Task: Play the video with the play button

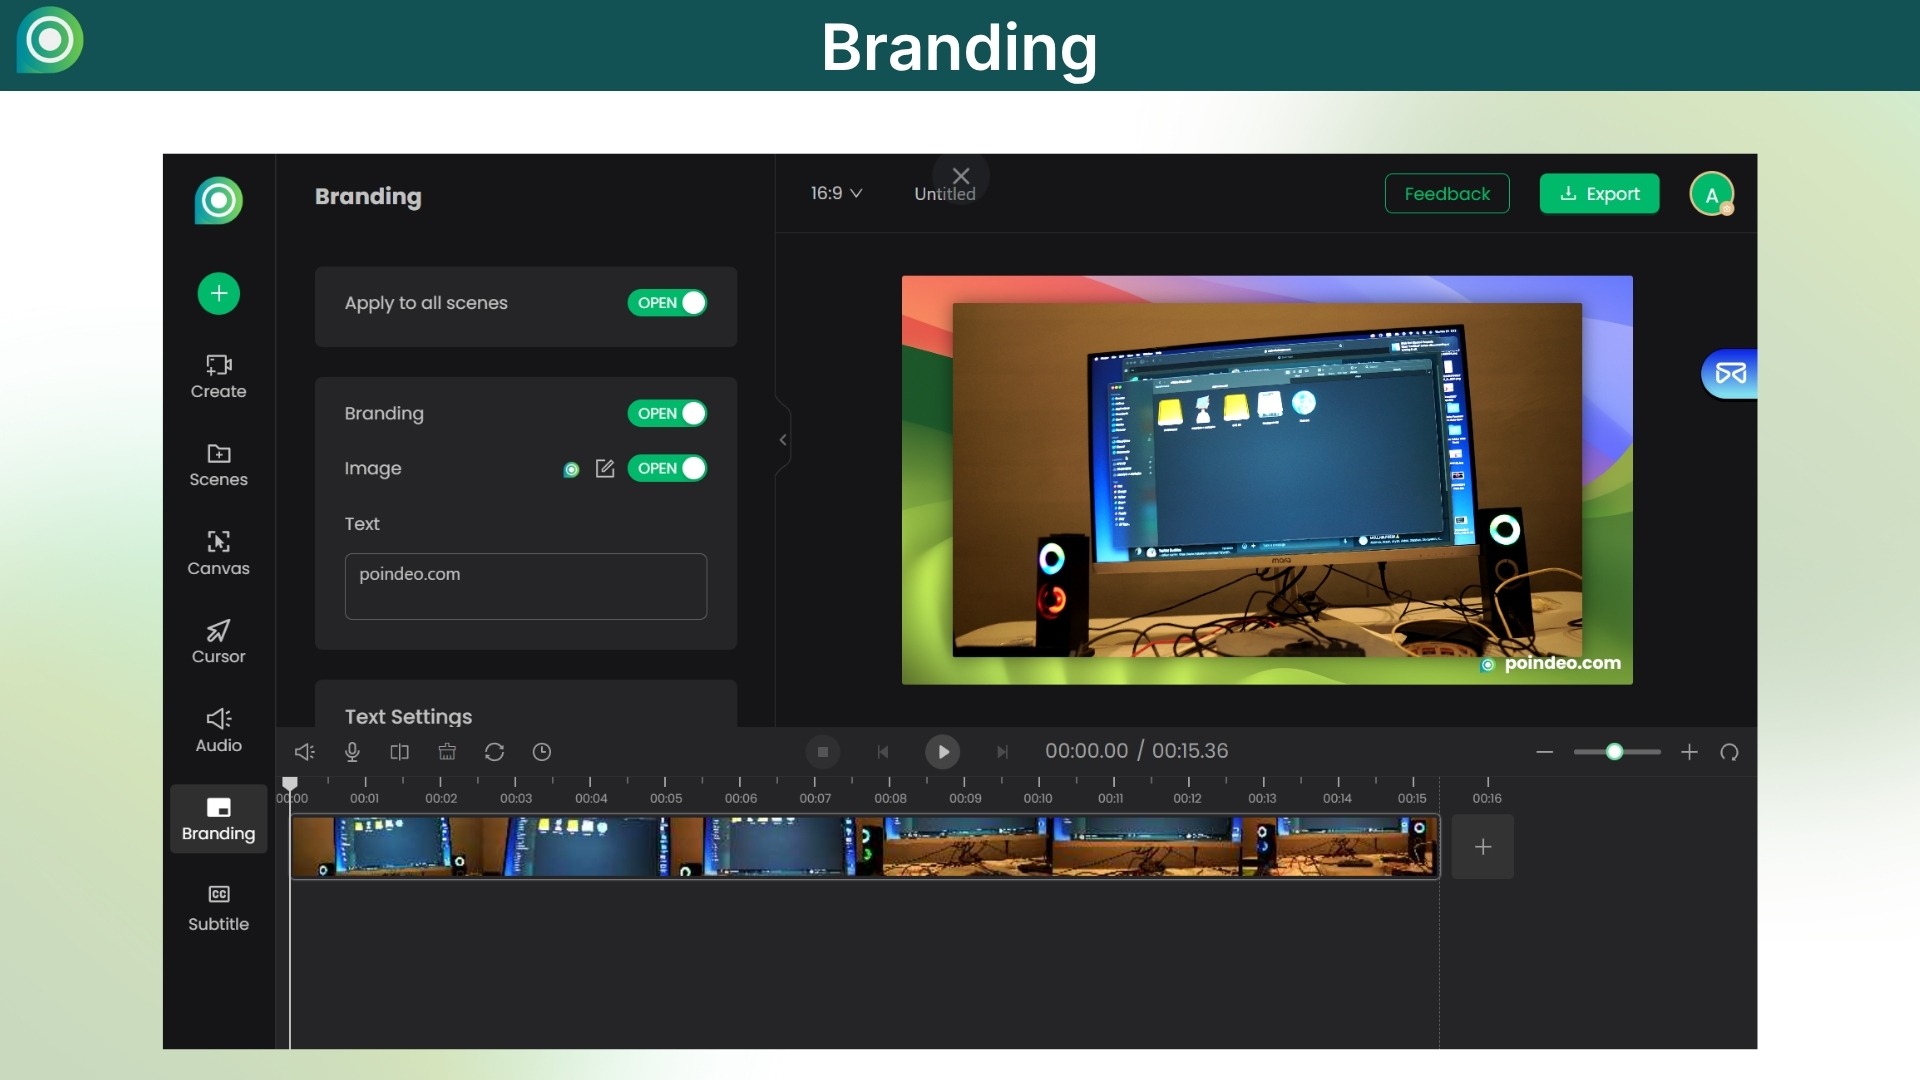Action: point(941,751)
